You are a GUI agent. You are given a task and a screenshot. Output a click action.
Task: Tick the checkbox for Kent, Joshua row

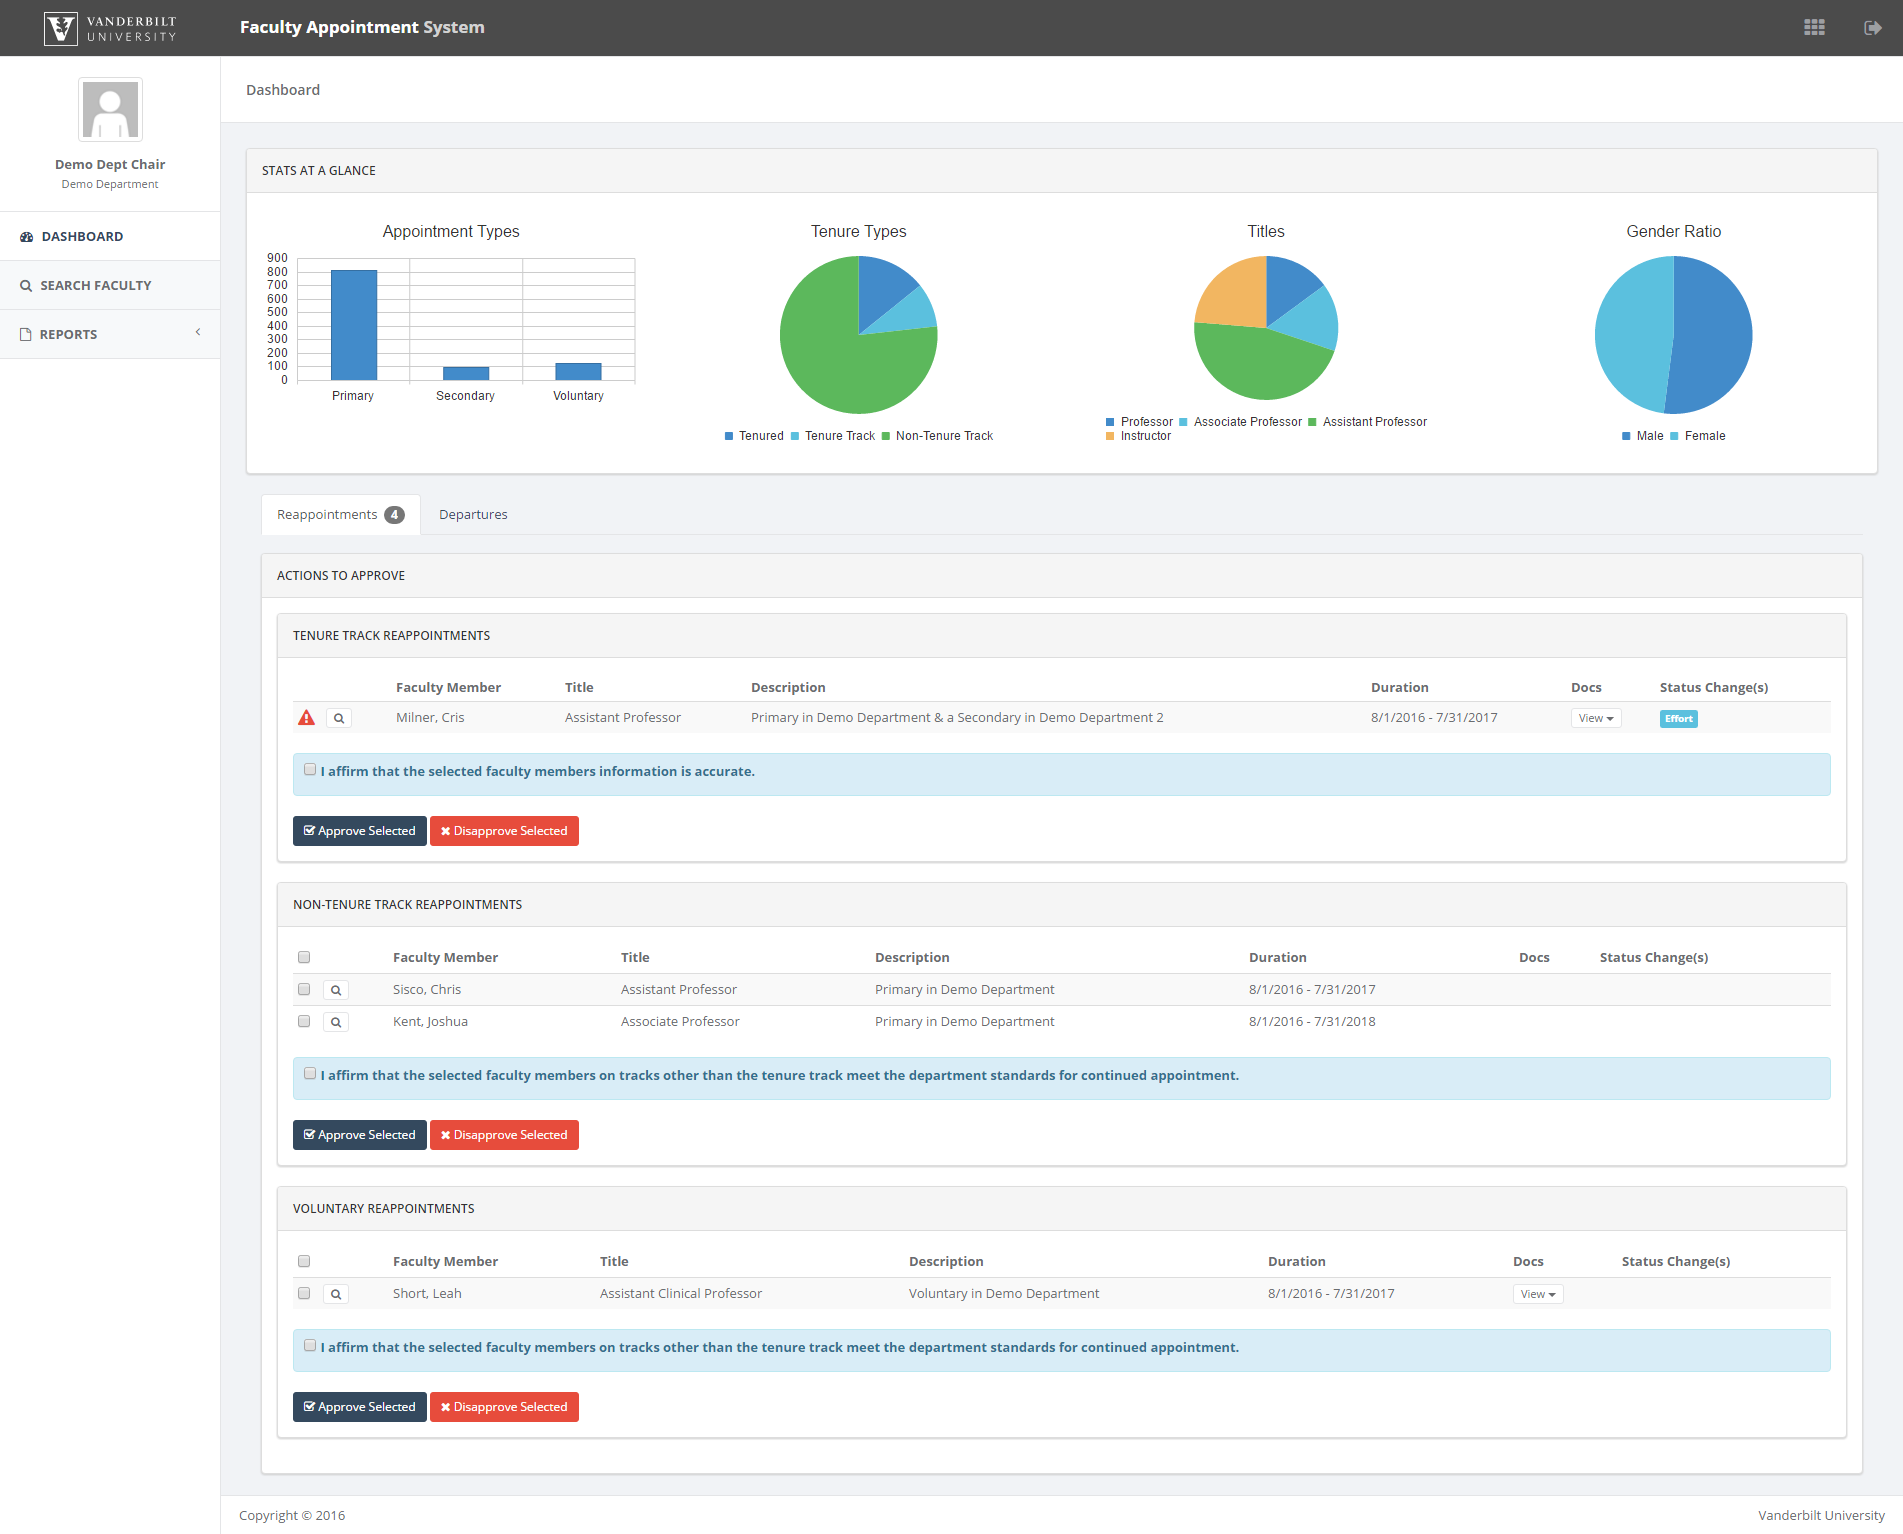click(304, 1021)
